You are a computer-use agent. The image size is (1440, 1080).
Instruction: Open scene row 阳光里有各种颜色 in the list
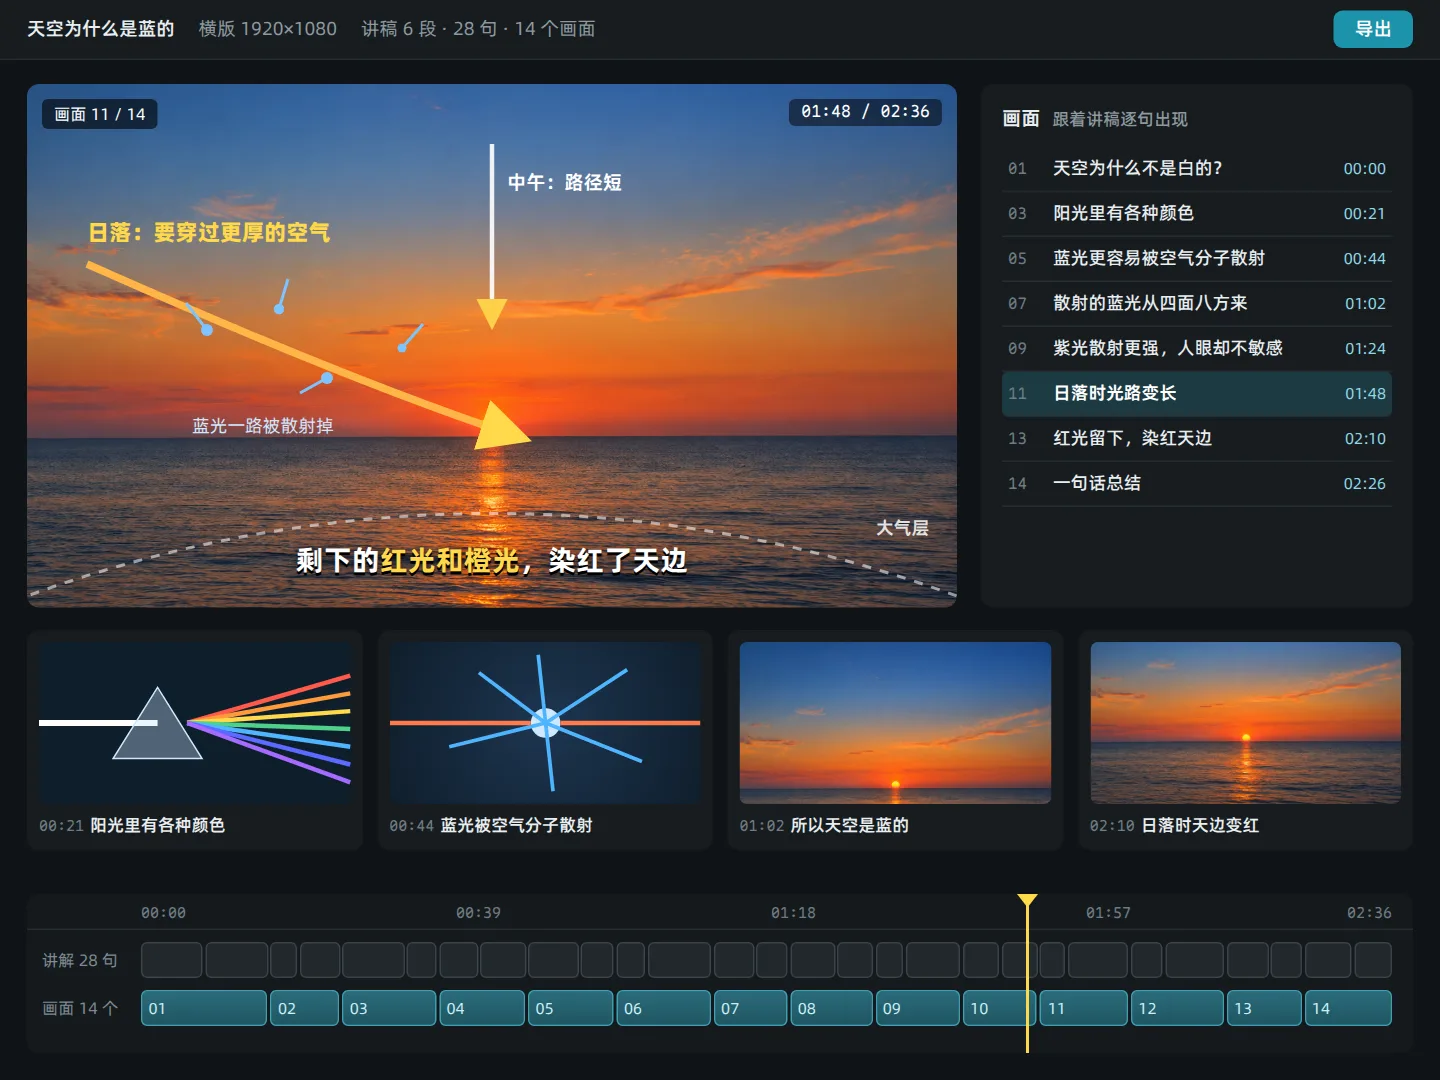pos(1196,213)
